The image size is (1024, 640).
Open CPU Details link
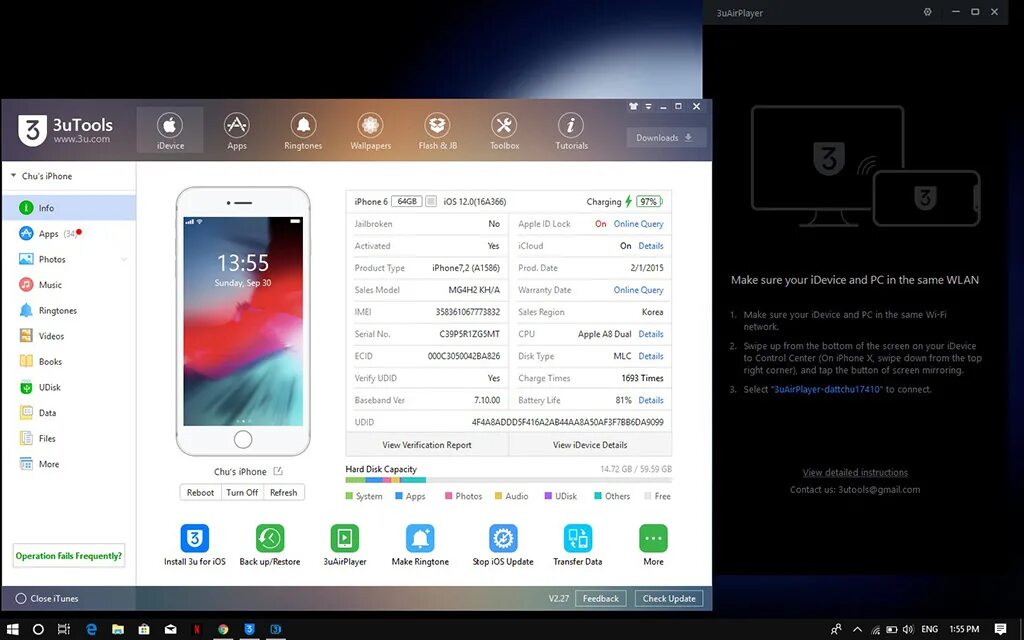pyautogui.click(x=650, y=334)
